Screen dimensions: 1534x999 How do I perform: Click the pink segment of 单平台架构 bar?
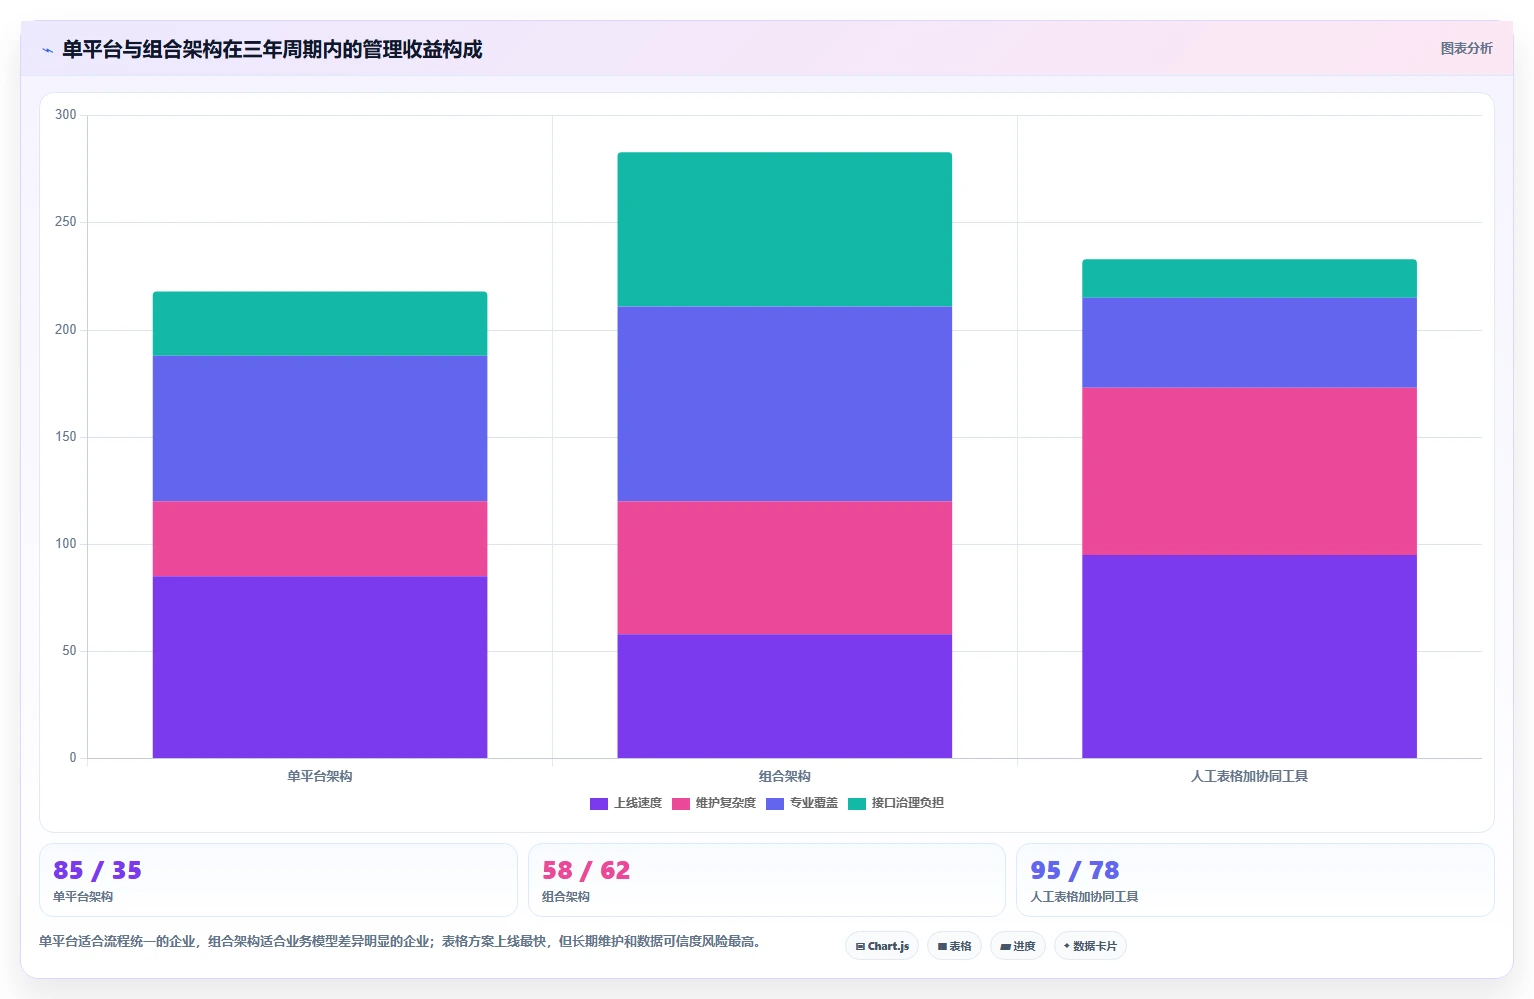pos(320,539)
